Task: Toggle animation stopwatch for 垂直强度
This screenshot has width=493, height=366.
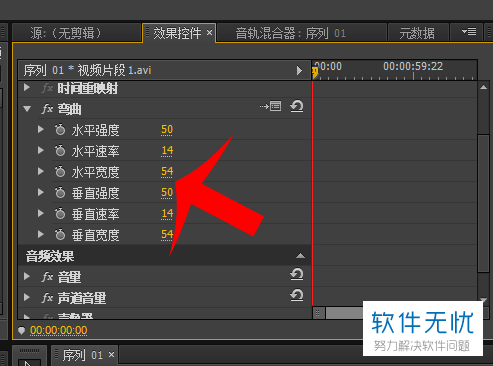Action: [60, 192]
